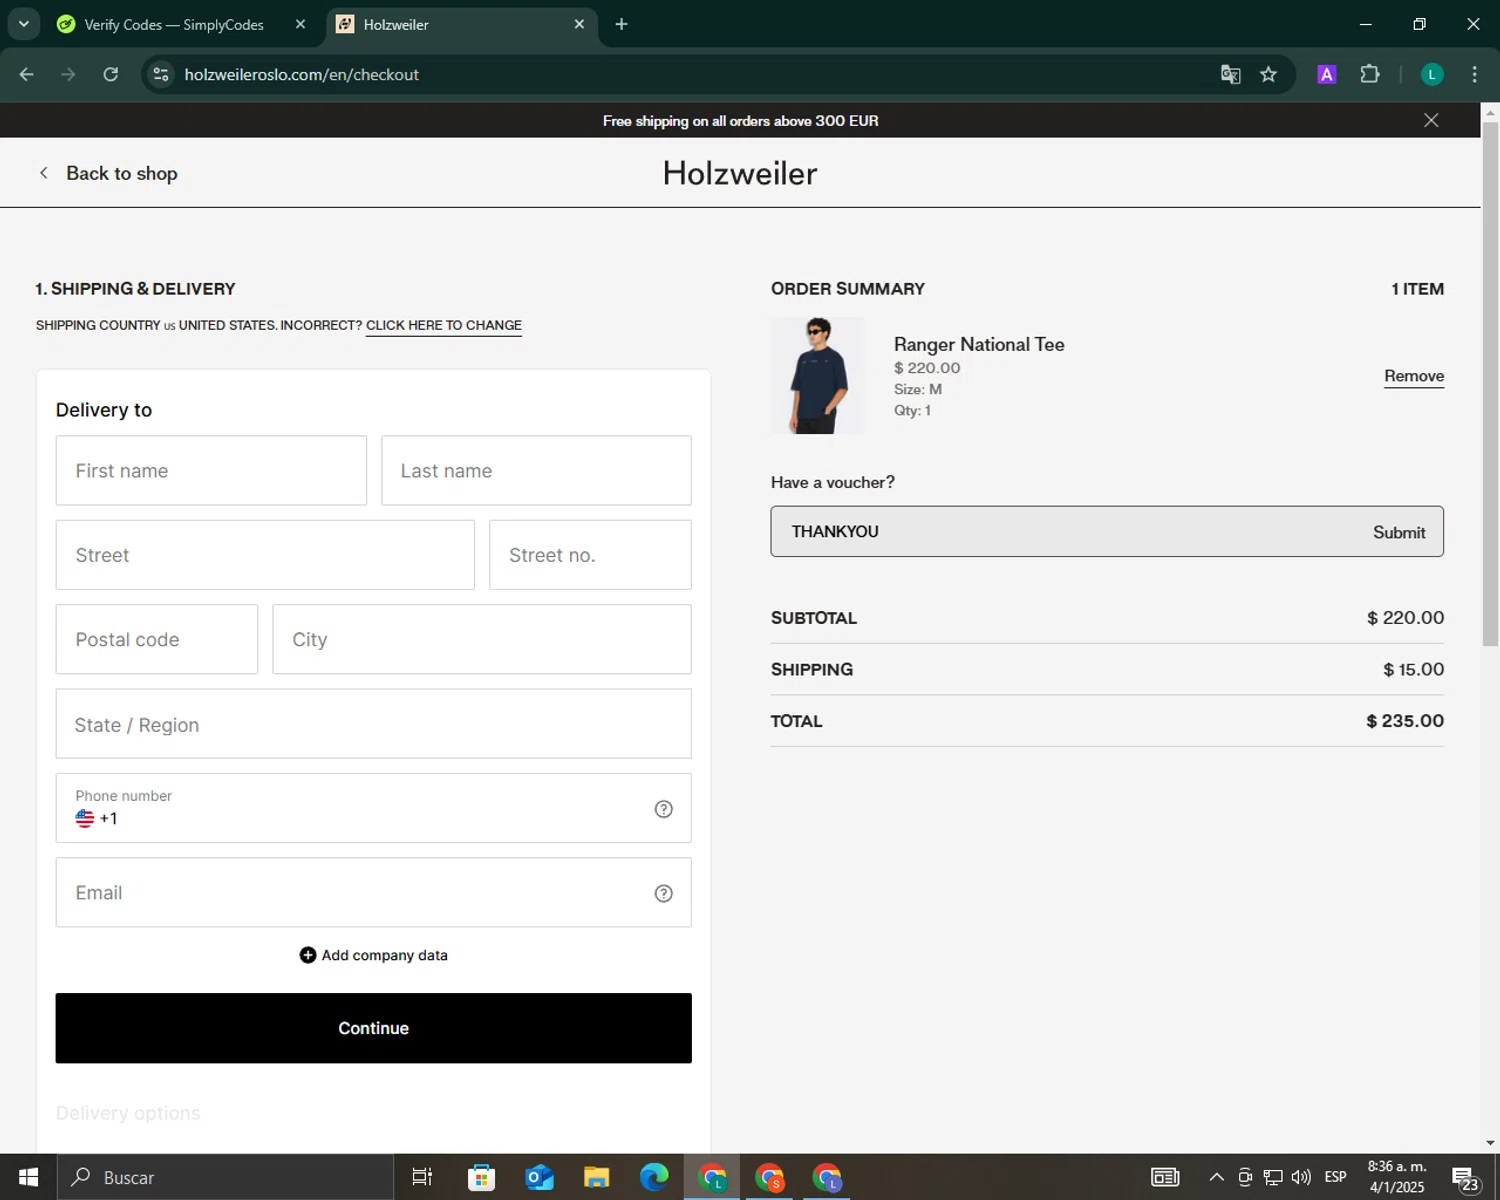Focus the Email field
Screen dimensions: 1500x1200
pyautogui.click(x=373, y=892)
